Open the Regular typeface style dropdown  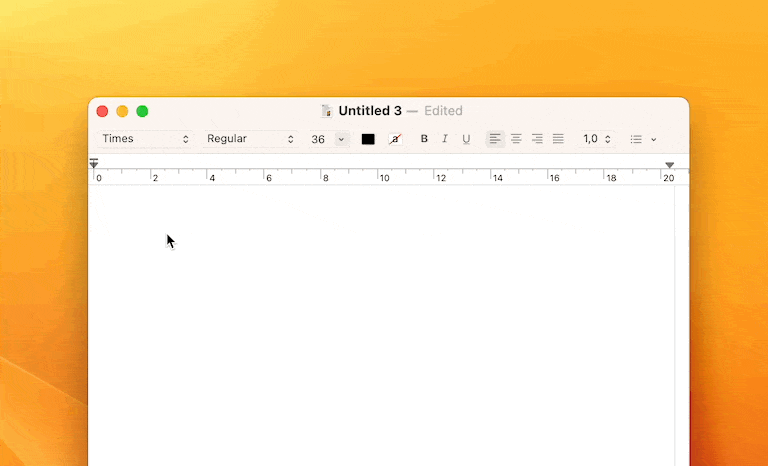pyautogui.click(x=250, y=139)
